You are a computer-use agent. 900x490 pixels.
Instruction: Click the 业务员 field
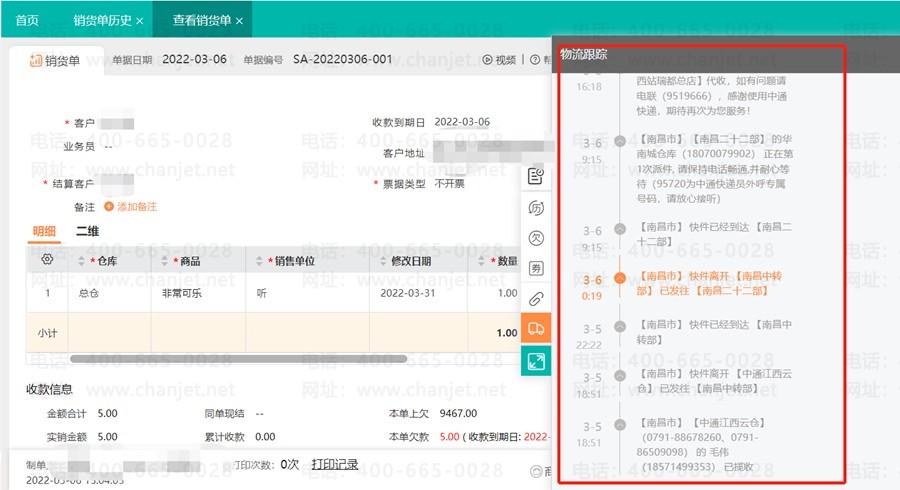(x=108, y=146)
